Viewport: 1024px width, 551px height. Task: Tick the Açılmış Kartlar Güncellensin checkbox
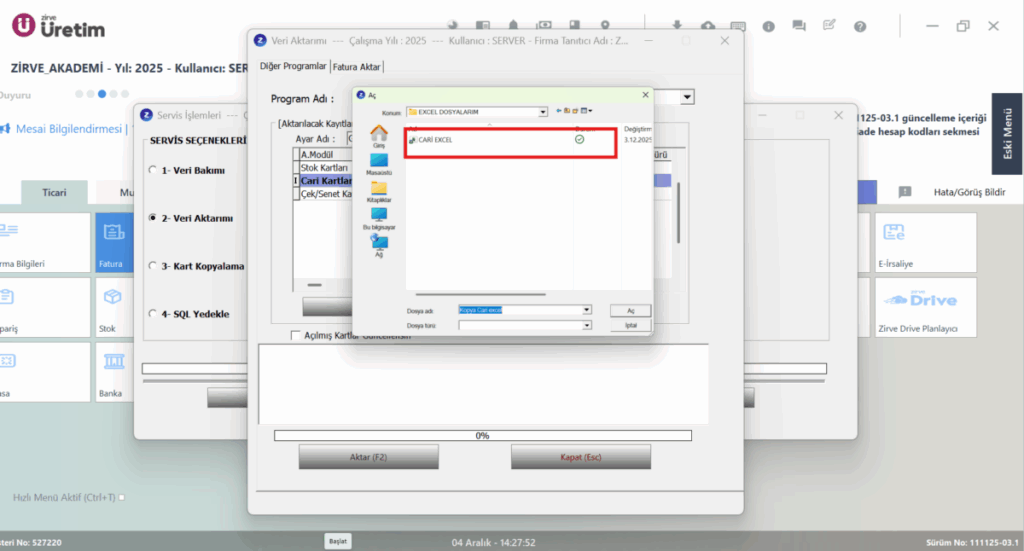tap(295, 335)
